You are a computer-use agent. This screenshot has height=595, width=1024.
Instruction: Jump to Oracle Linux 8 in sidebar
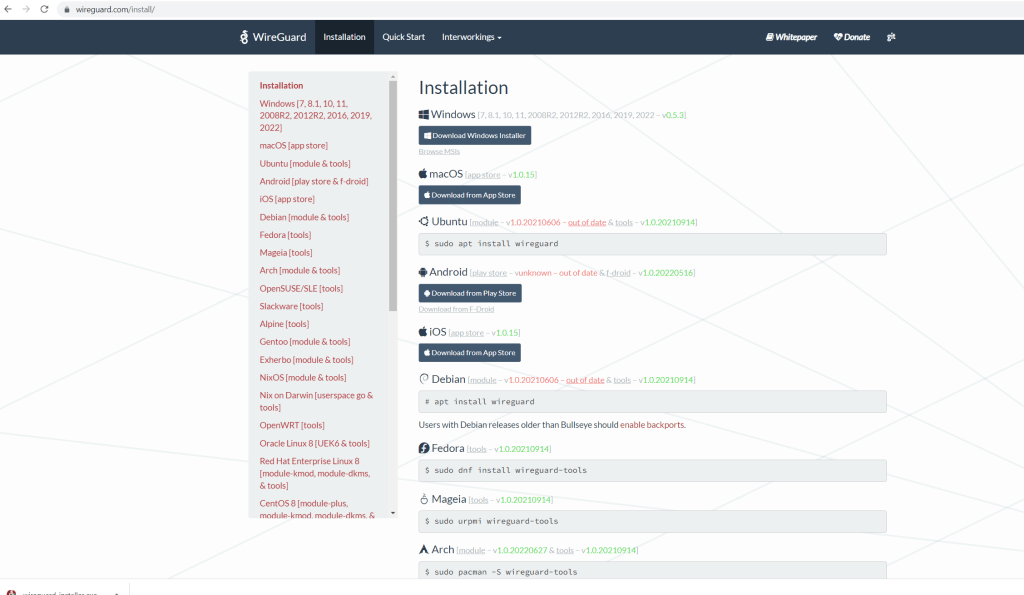point(315,443)
